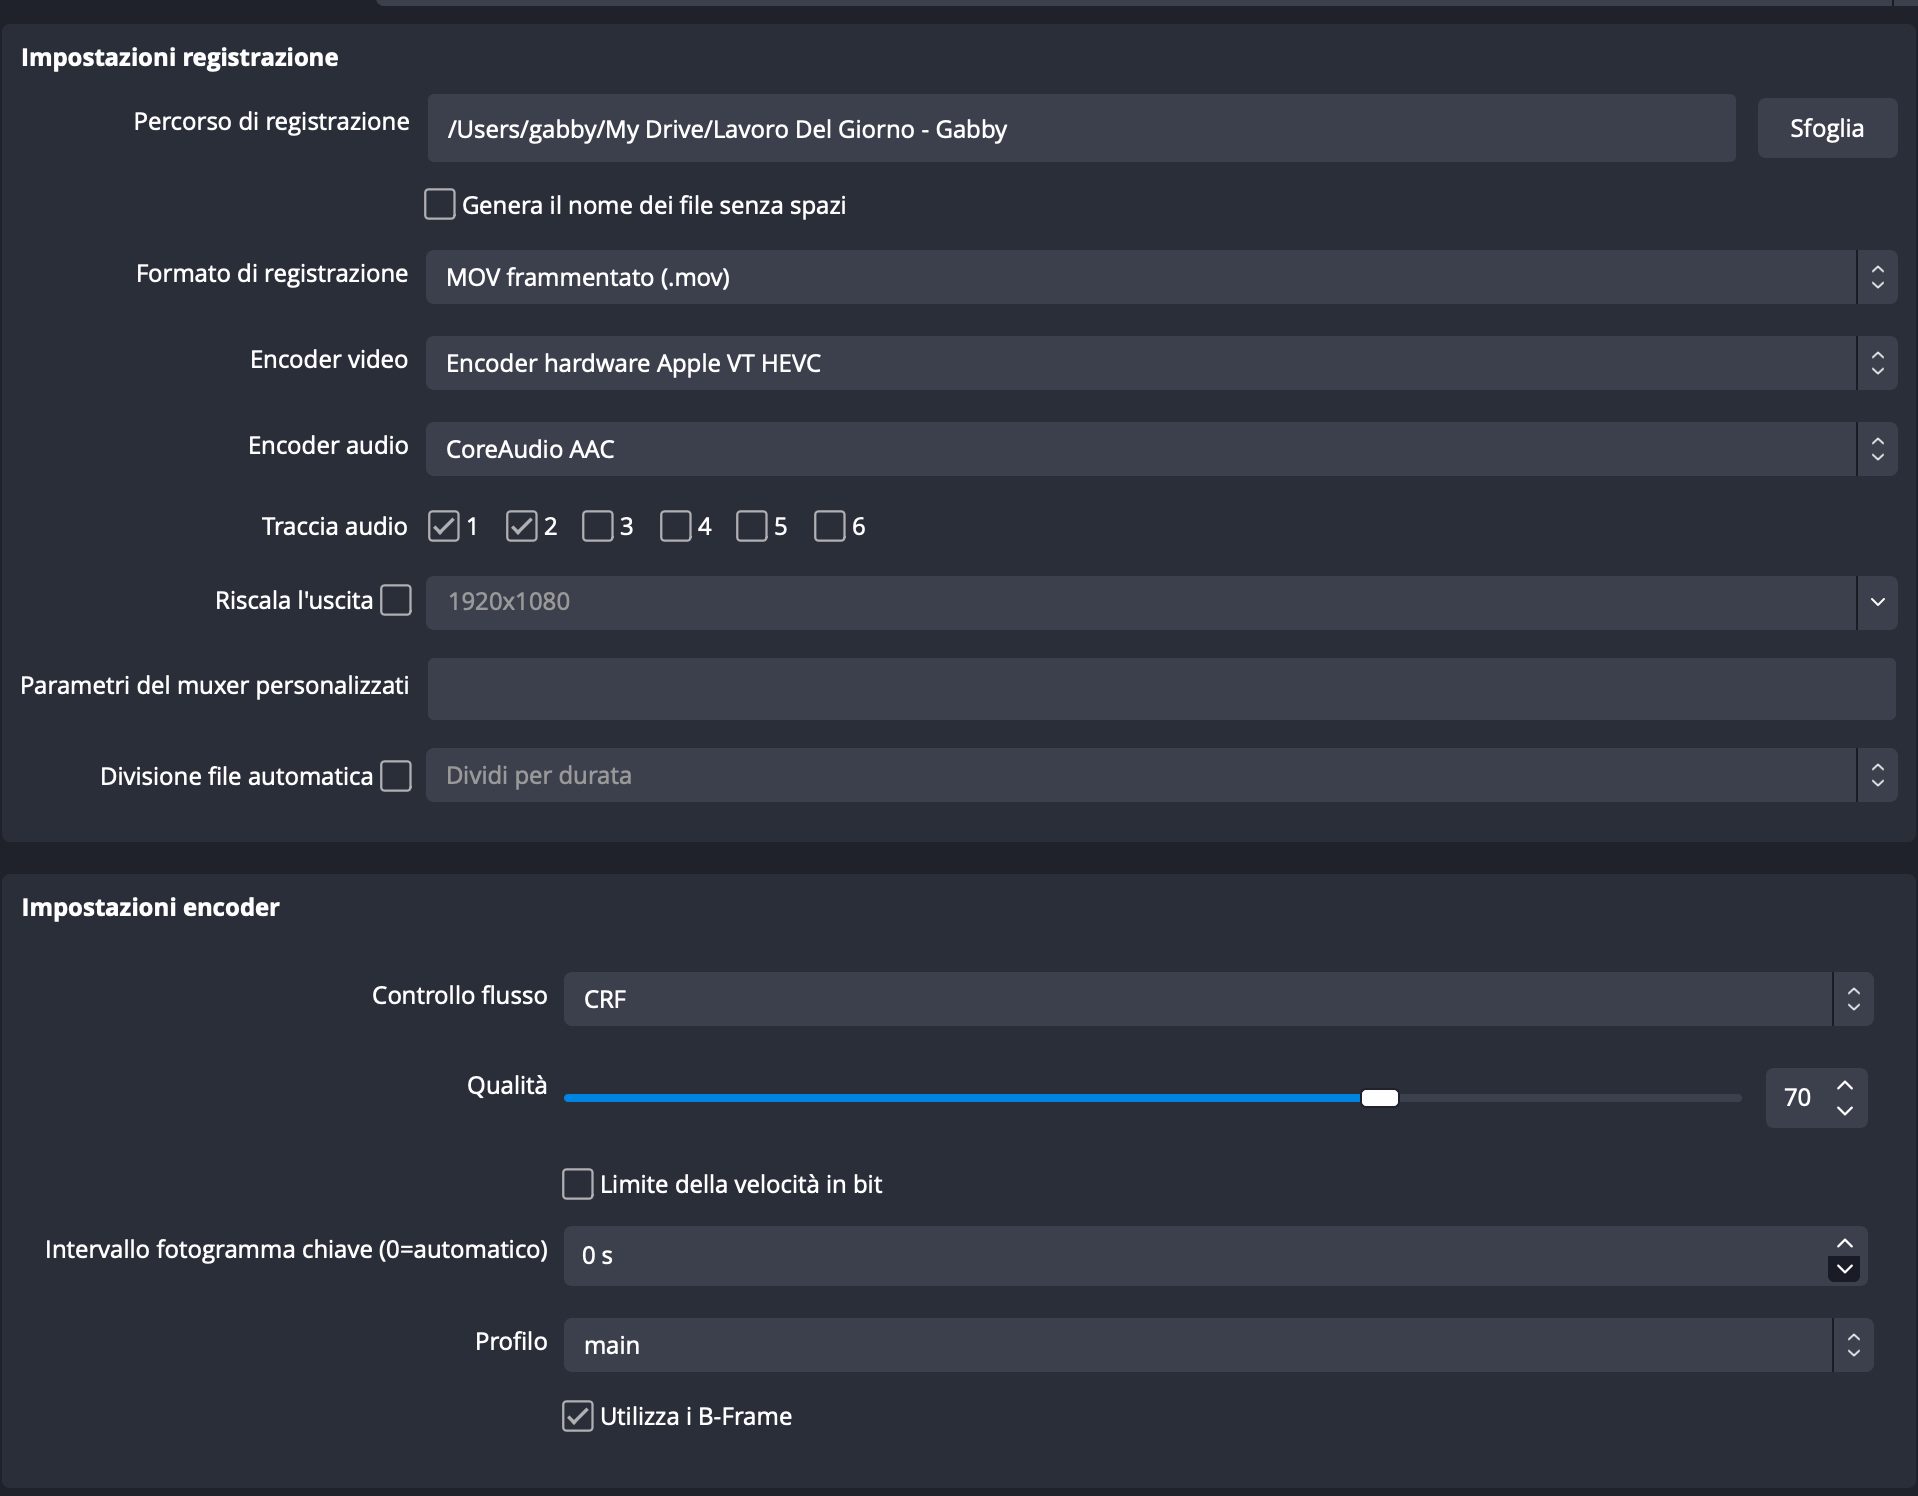Uncheck audio track 1
Viewport: 1918px width, 1496px height.
point(444,526)
